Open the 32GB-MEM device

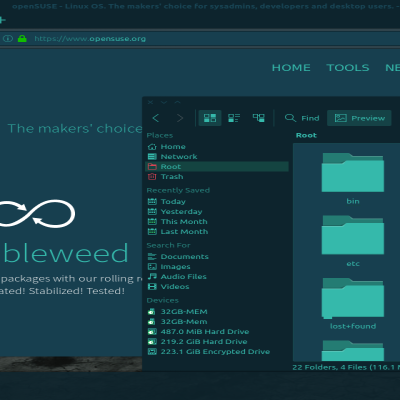click(217, 312)
